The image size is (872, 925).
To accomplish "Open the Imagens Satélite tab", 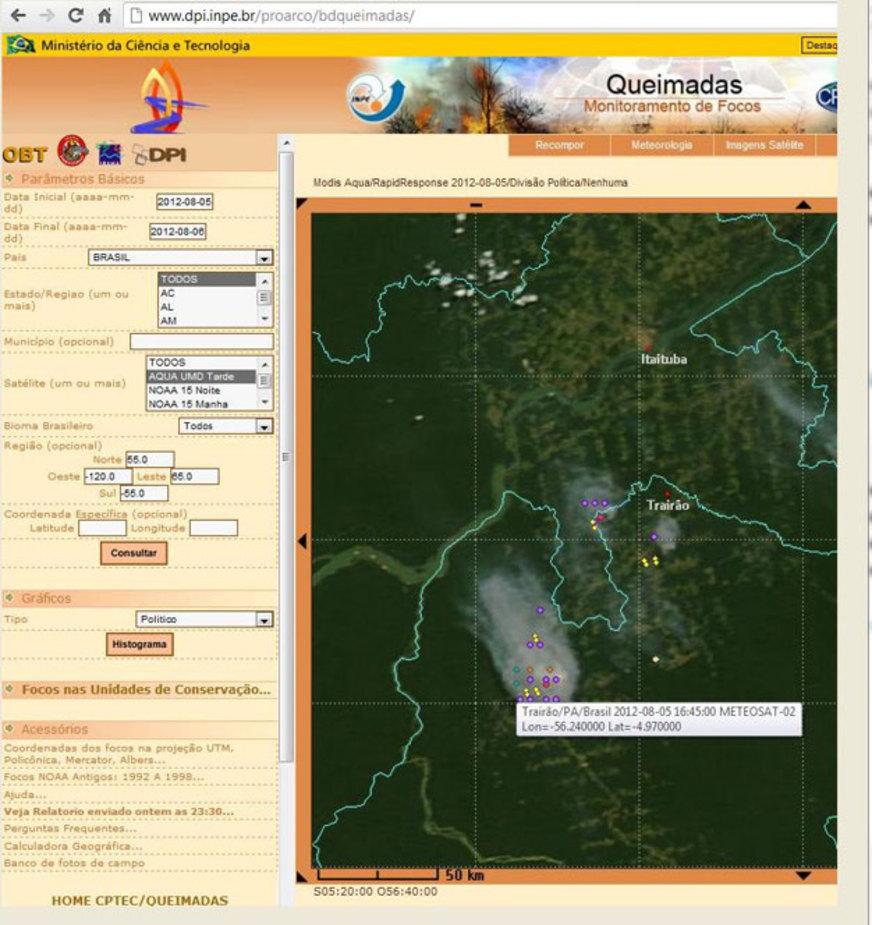I will point(765,145).
